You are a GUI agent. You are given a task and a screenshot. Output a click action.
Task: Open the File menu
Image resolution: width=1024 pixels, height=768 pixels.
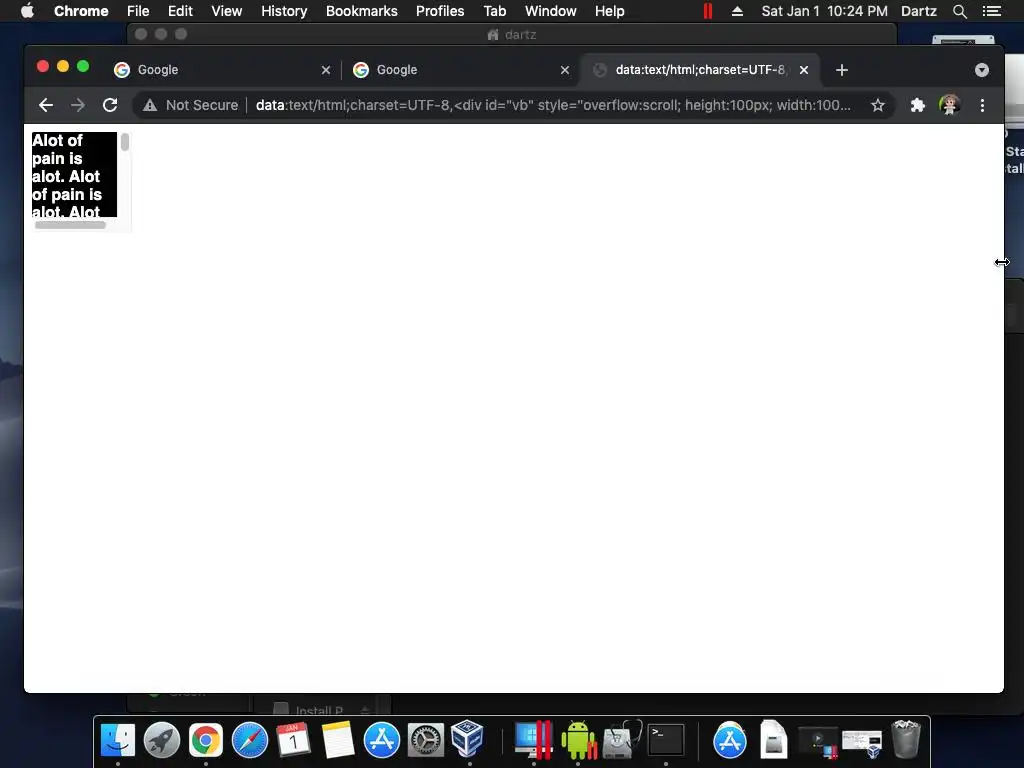pos(138,11)
